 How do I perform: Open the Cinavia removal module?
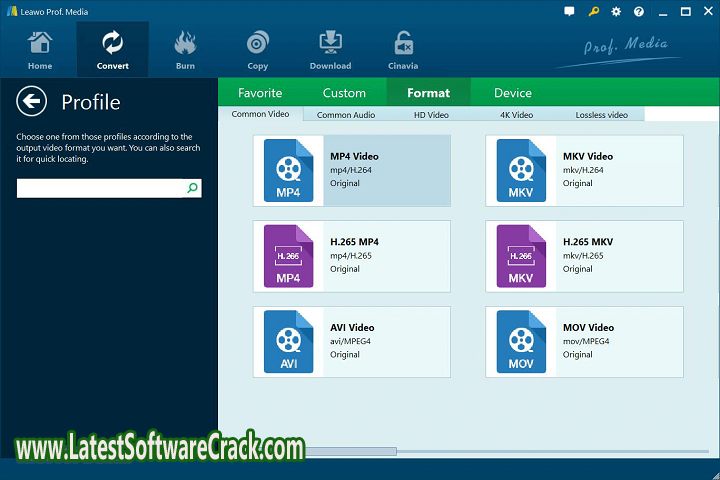coord(404,50)
